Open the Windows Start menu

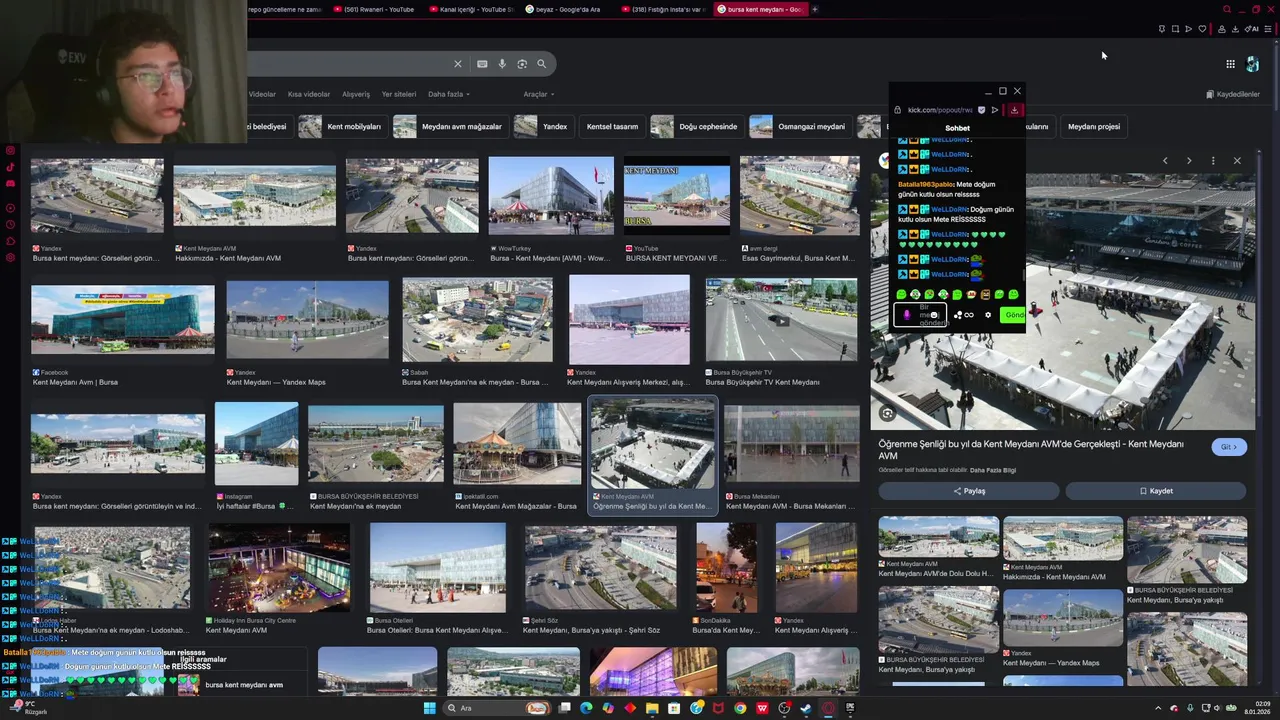point(429,708)
